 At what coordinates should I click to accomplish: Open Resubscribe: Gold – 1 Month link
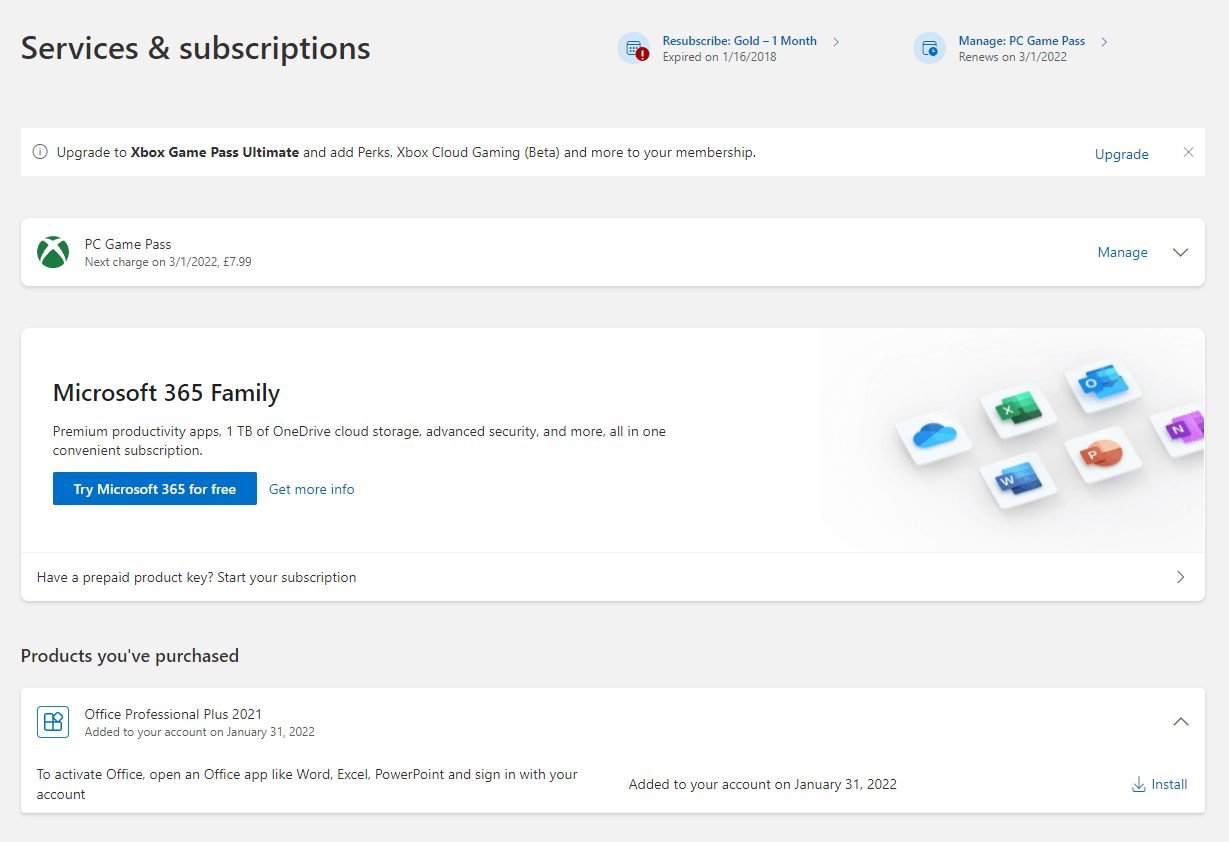739,41
